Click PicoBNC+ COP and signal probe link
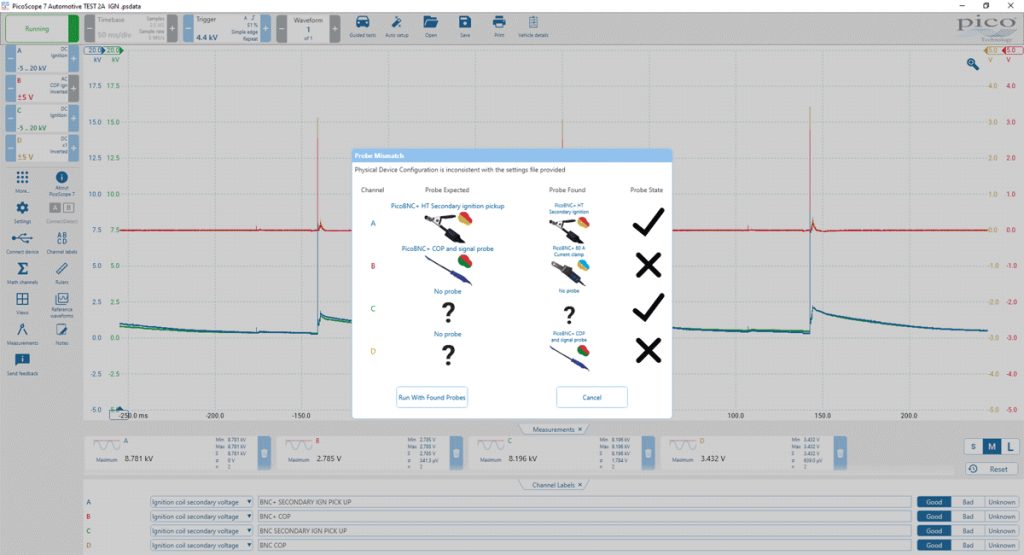Image resolution: width=1024 pixels, height=555 pixels. [447, 249]
